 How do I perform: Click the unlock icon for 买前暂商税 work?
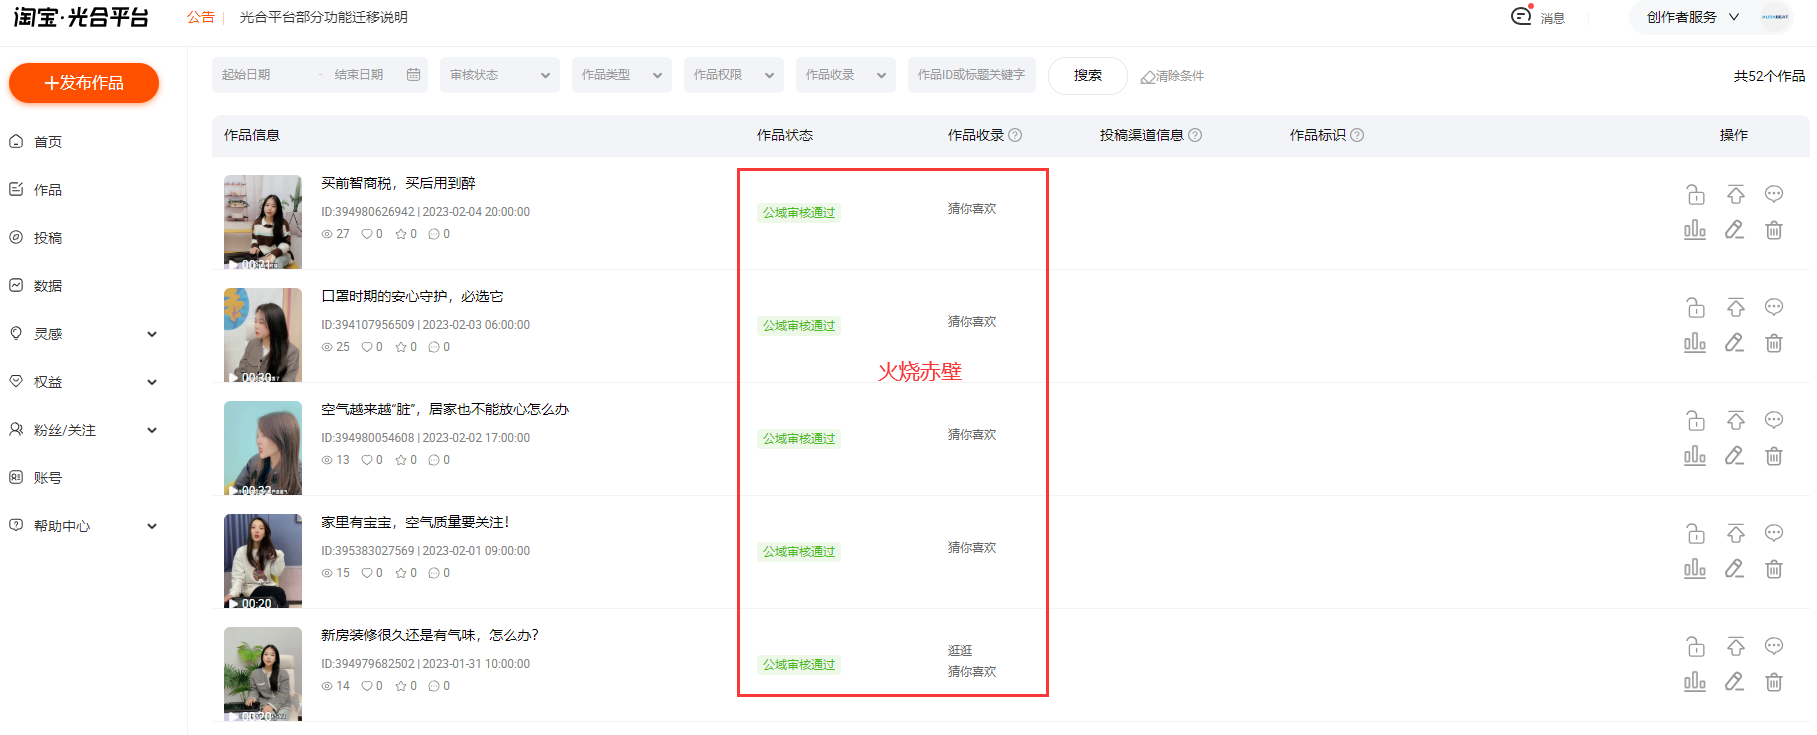tap(1695, 194)
